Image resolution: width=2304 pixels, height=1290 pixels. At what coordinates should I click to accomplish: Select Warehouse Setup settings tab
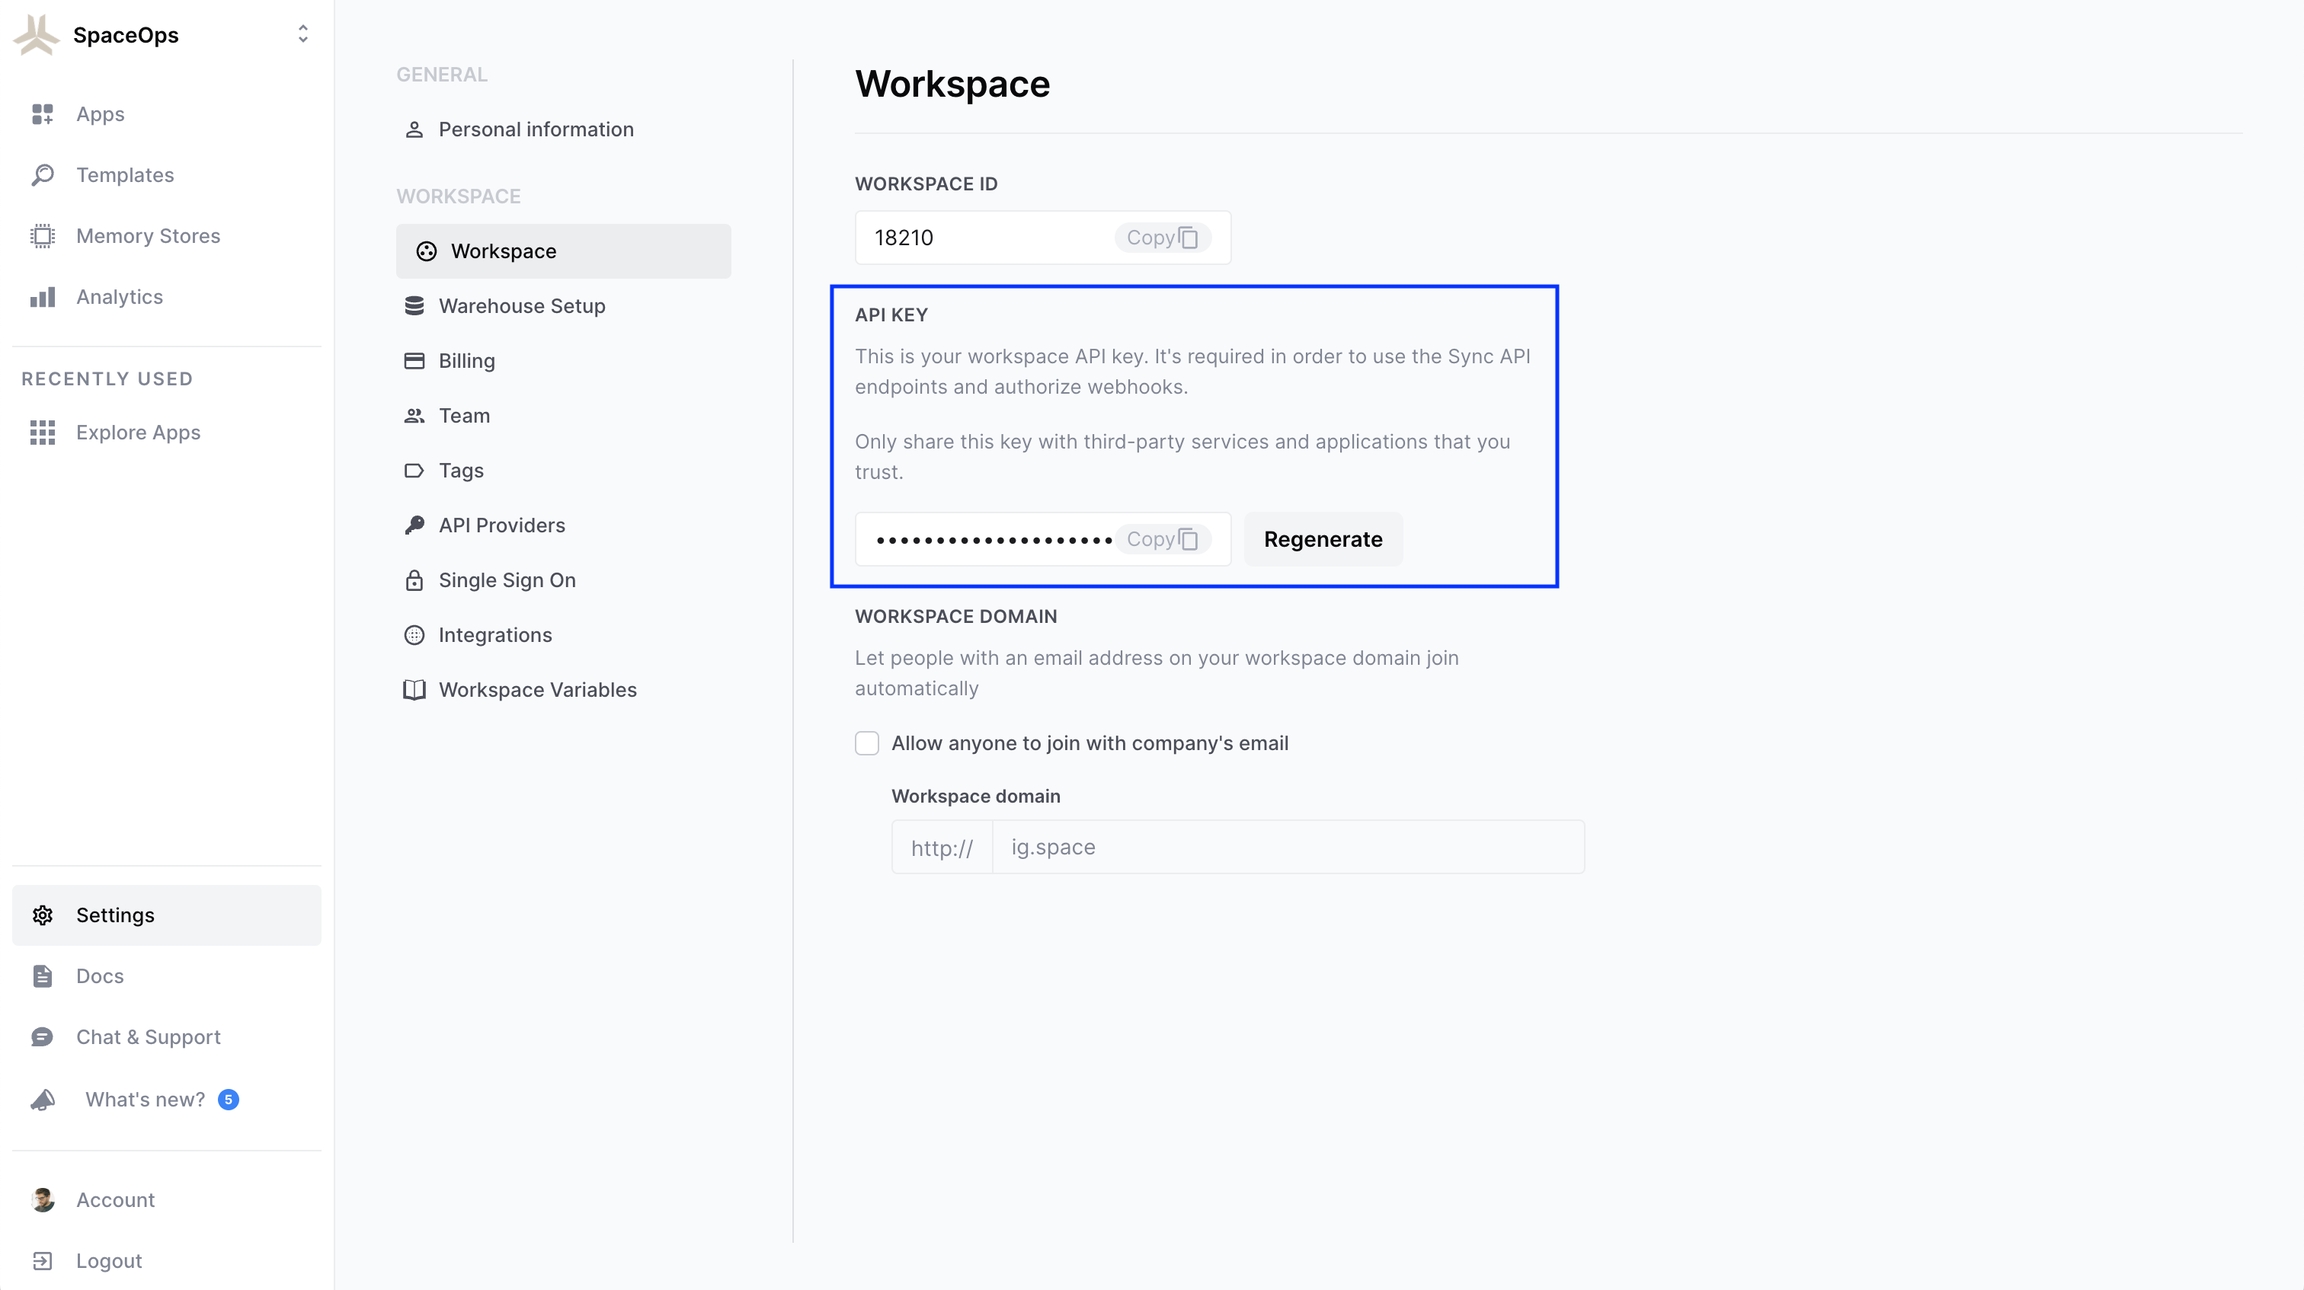click(521, 306)
